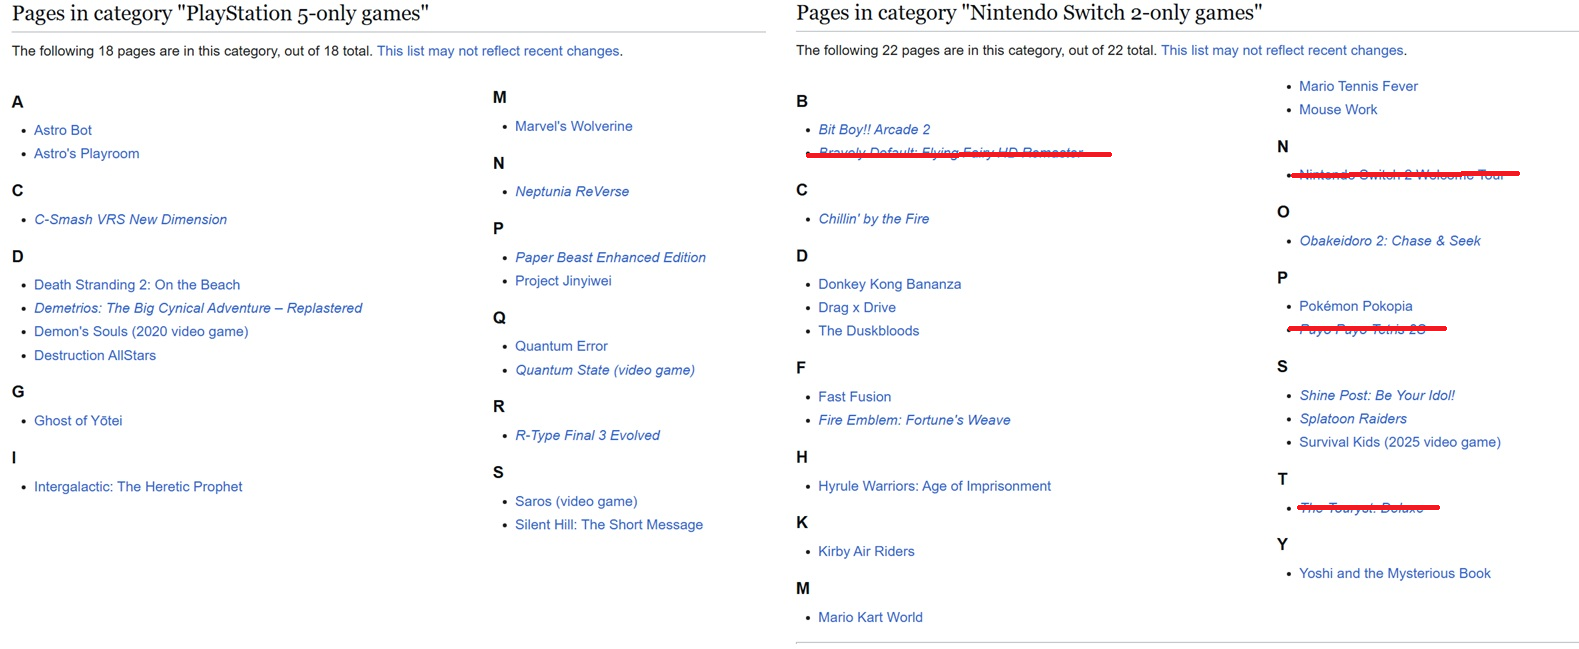Open Astro's Playroom link
Screen dimensions: 1579x649
(x=87, y=154)
